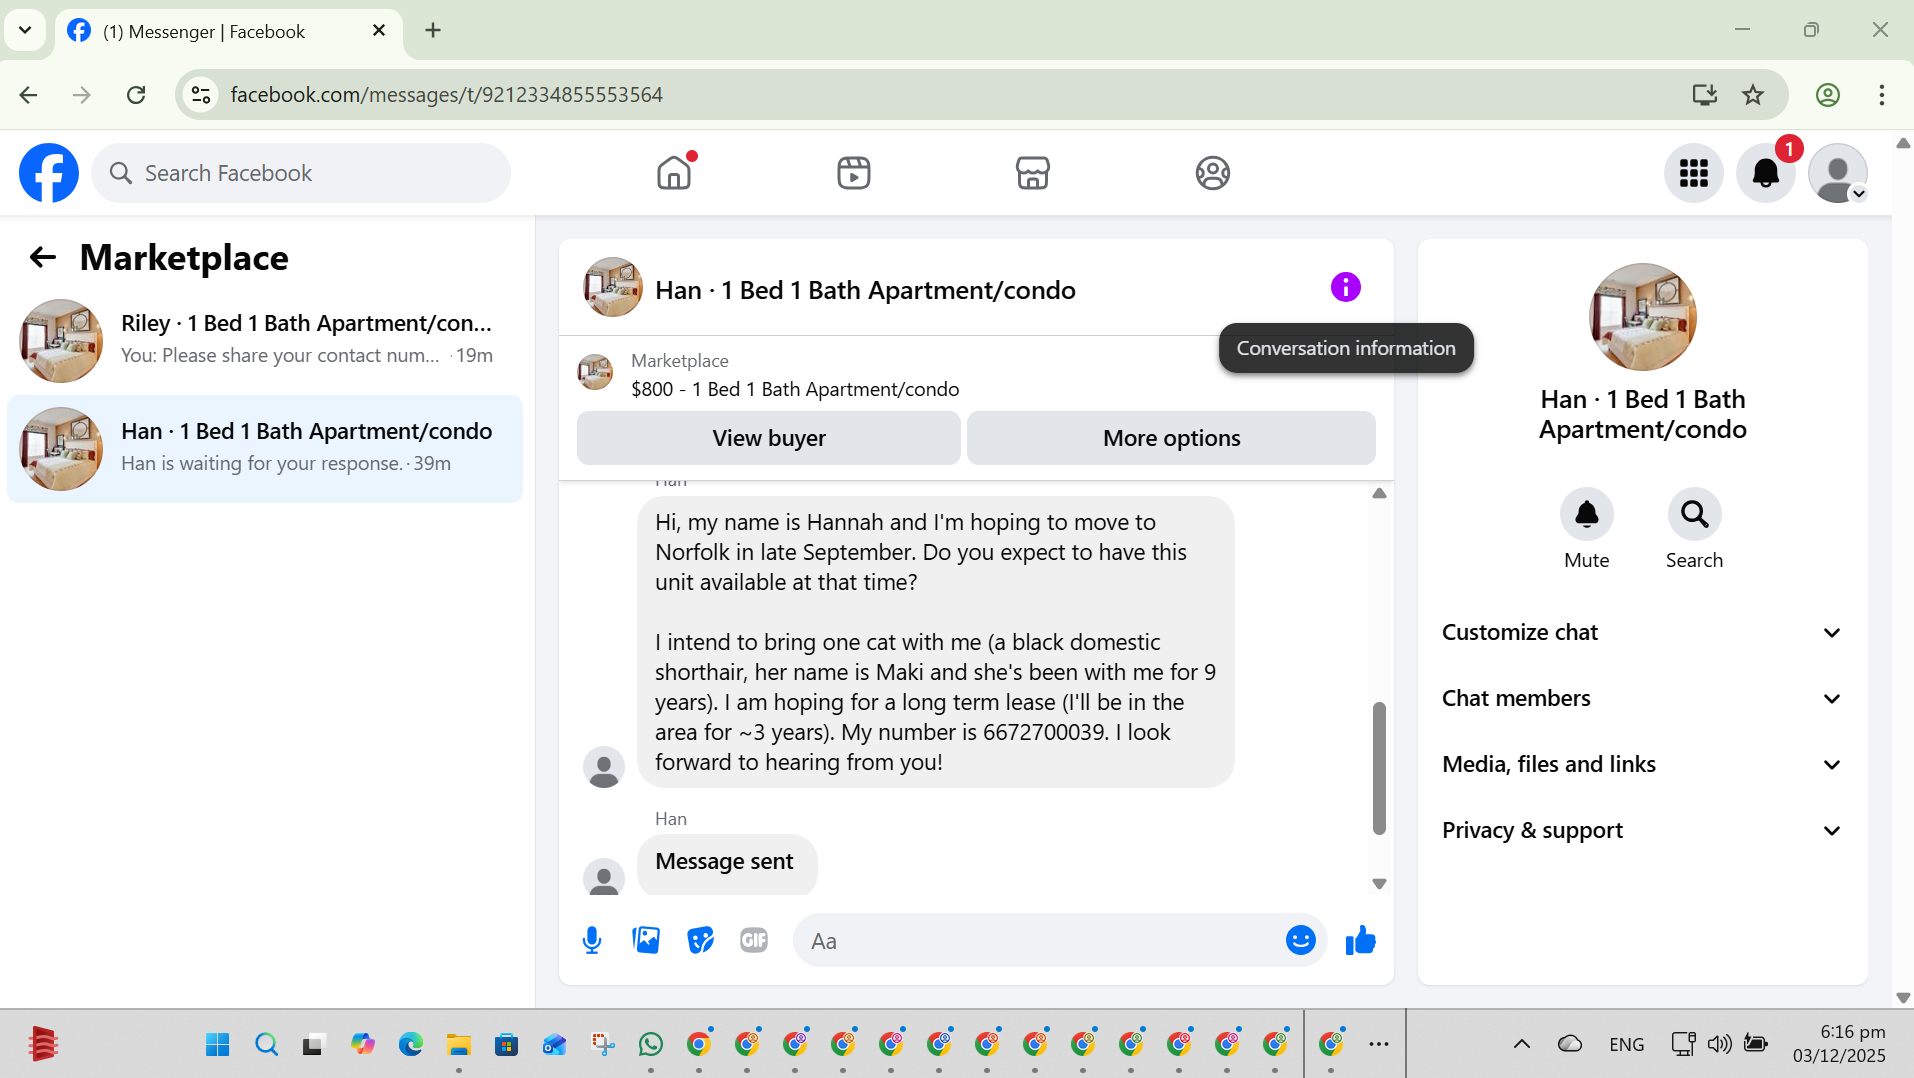
Task: Expand the Privacy & support section
Action: 1642,831
